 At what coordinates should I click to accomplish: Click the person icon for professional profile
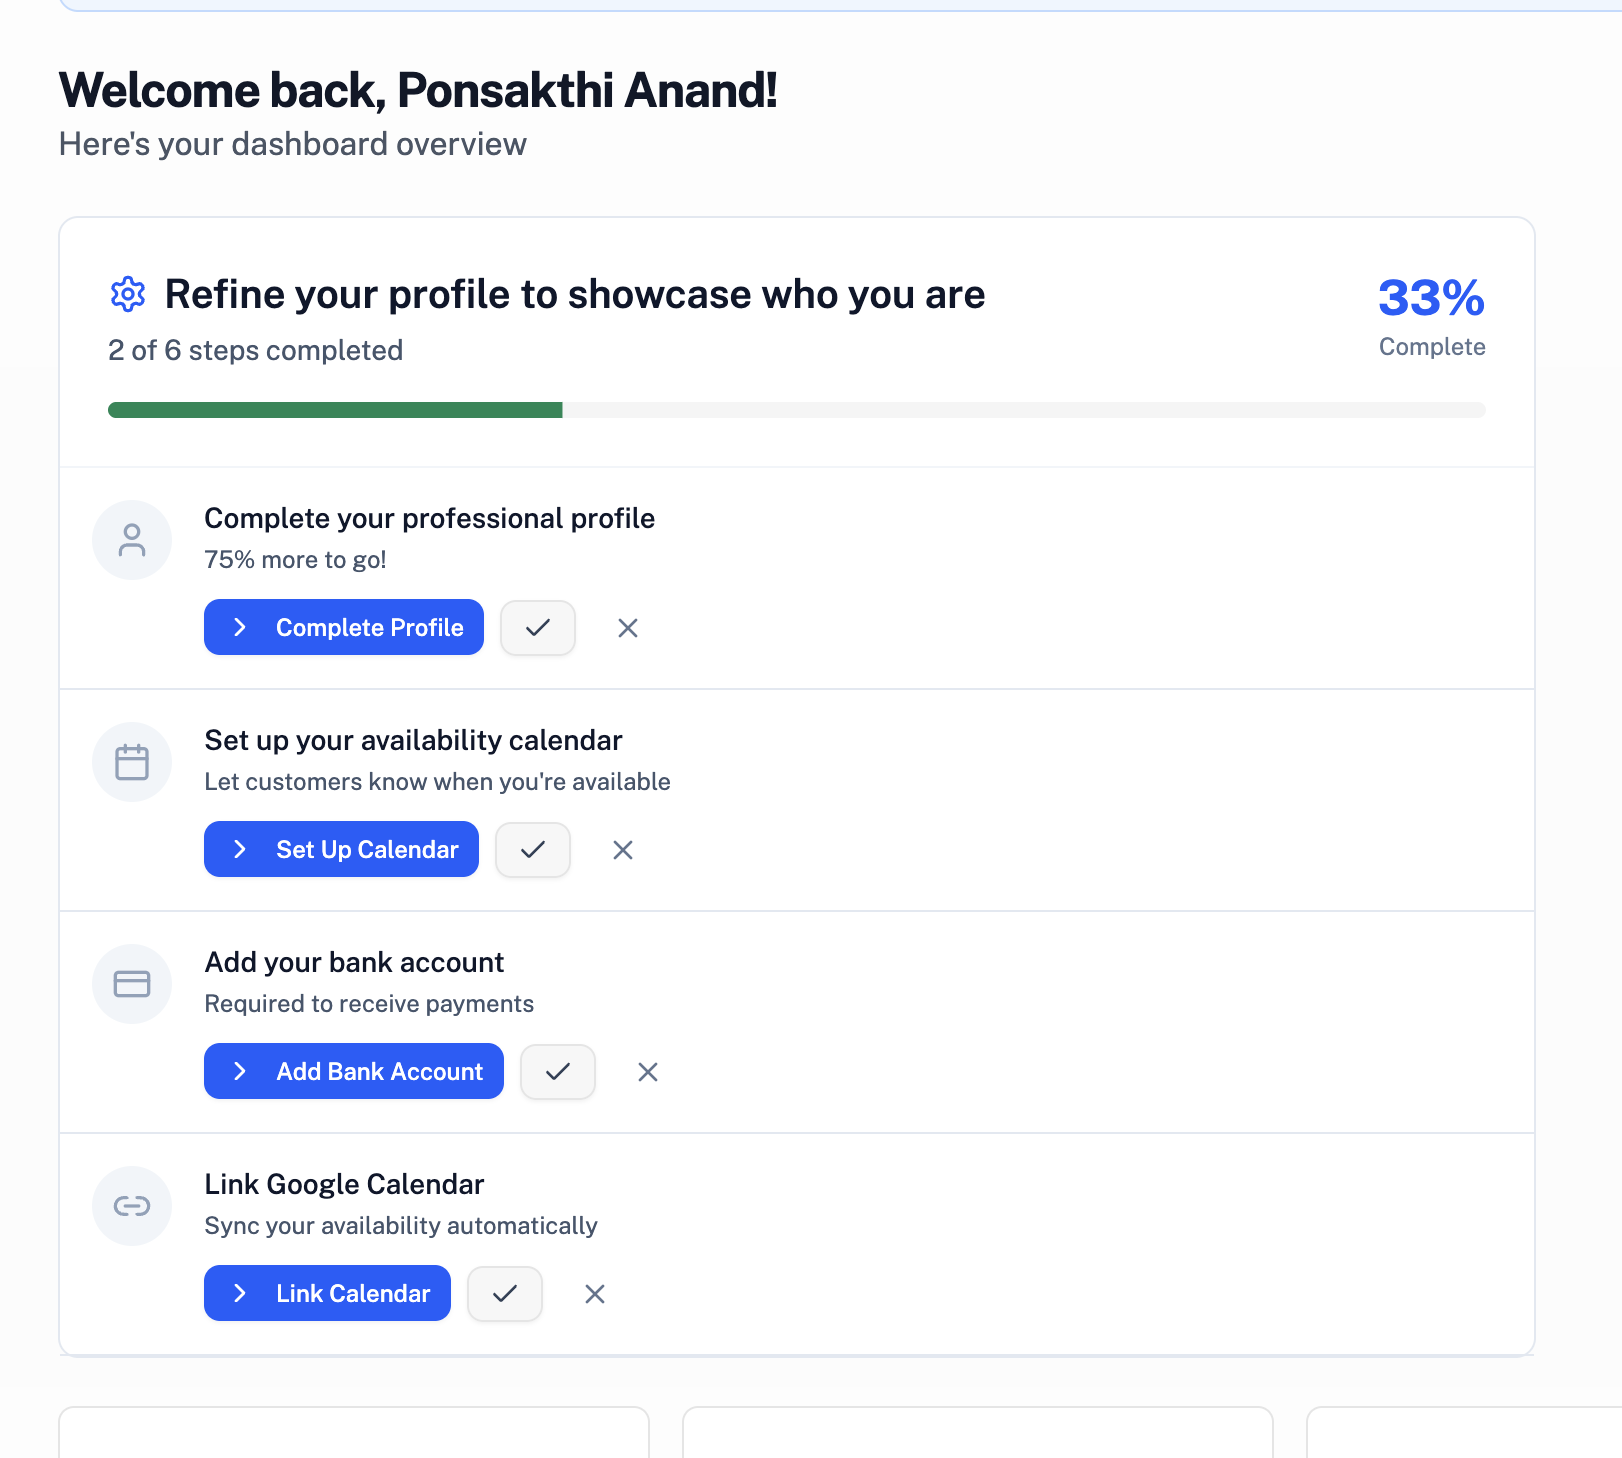(132, 540)
